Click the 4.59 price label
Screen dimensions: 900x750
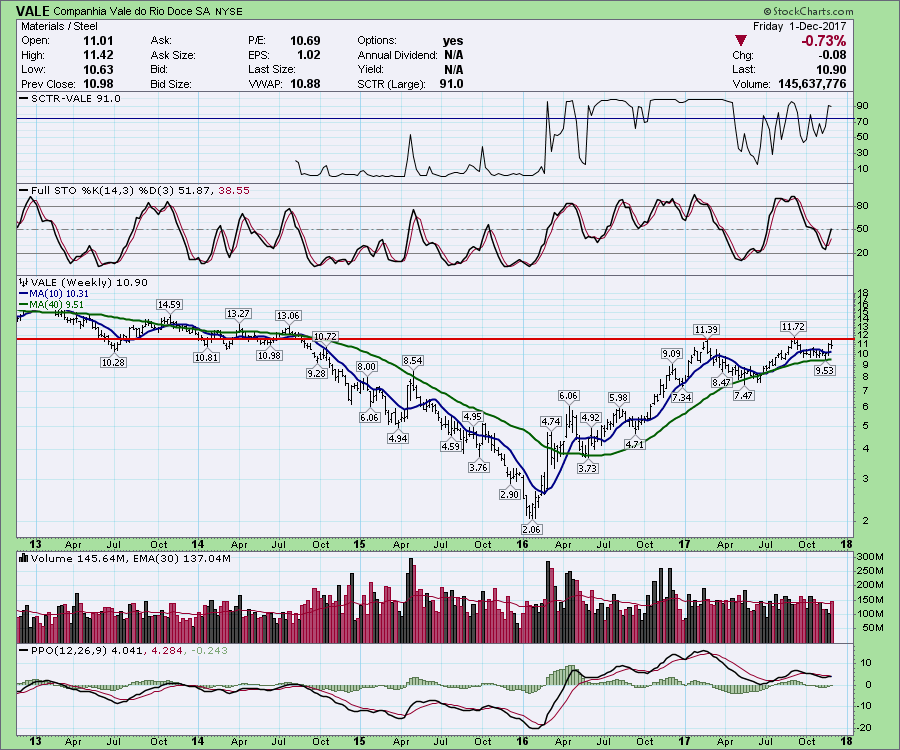[x=451, y=446]
